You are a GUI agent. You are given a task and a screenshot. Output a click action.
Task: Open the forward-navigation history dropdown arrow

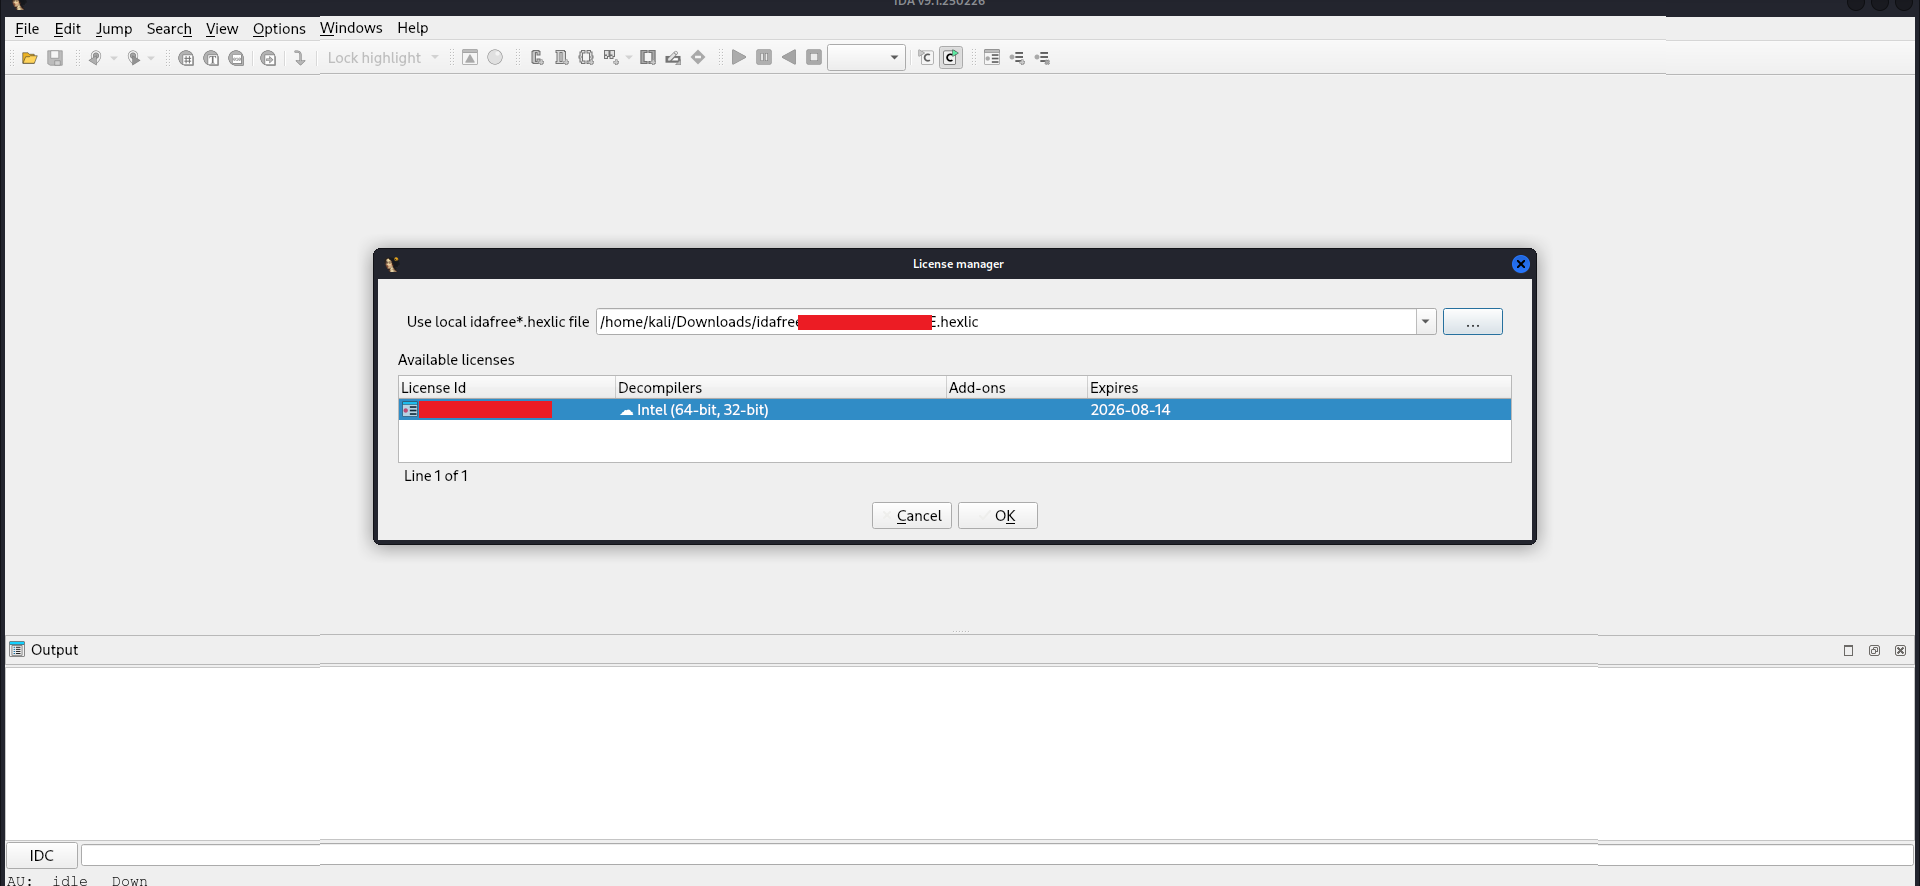151,58
